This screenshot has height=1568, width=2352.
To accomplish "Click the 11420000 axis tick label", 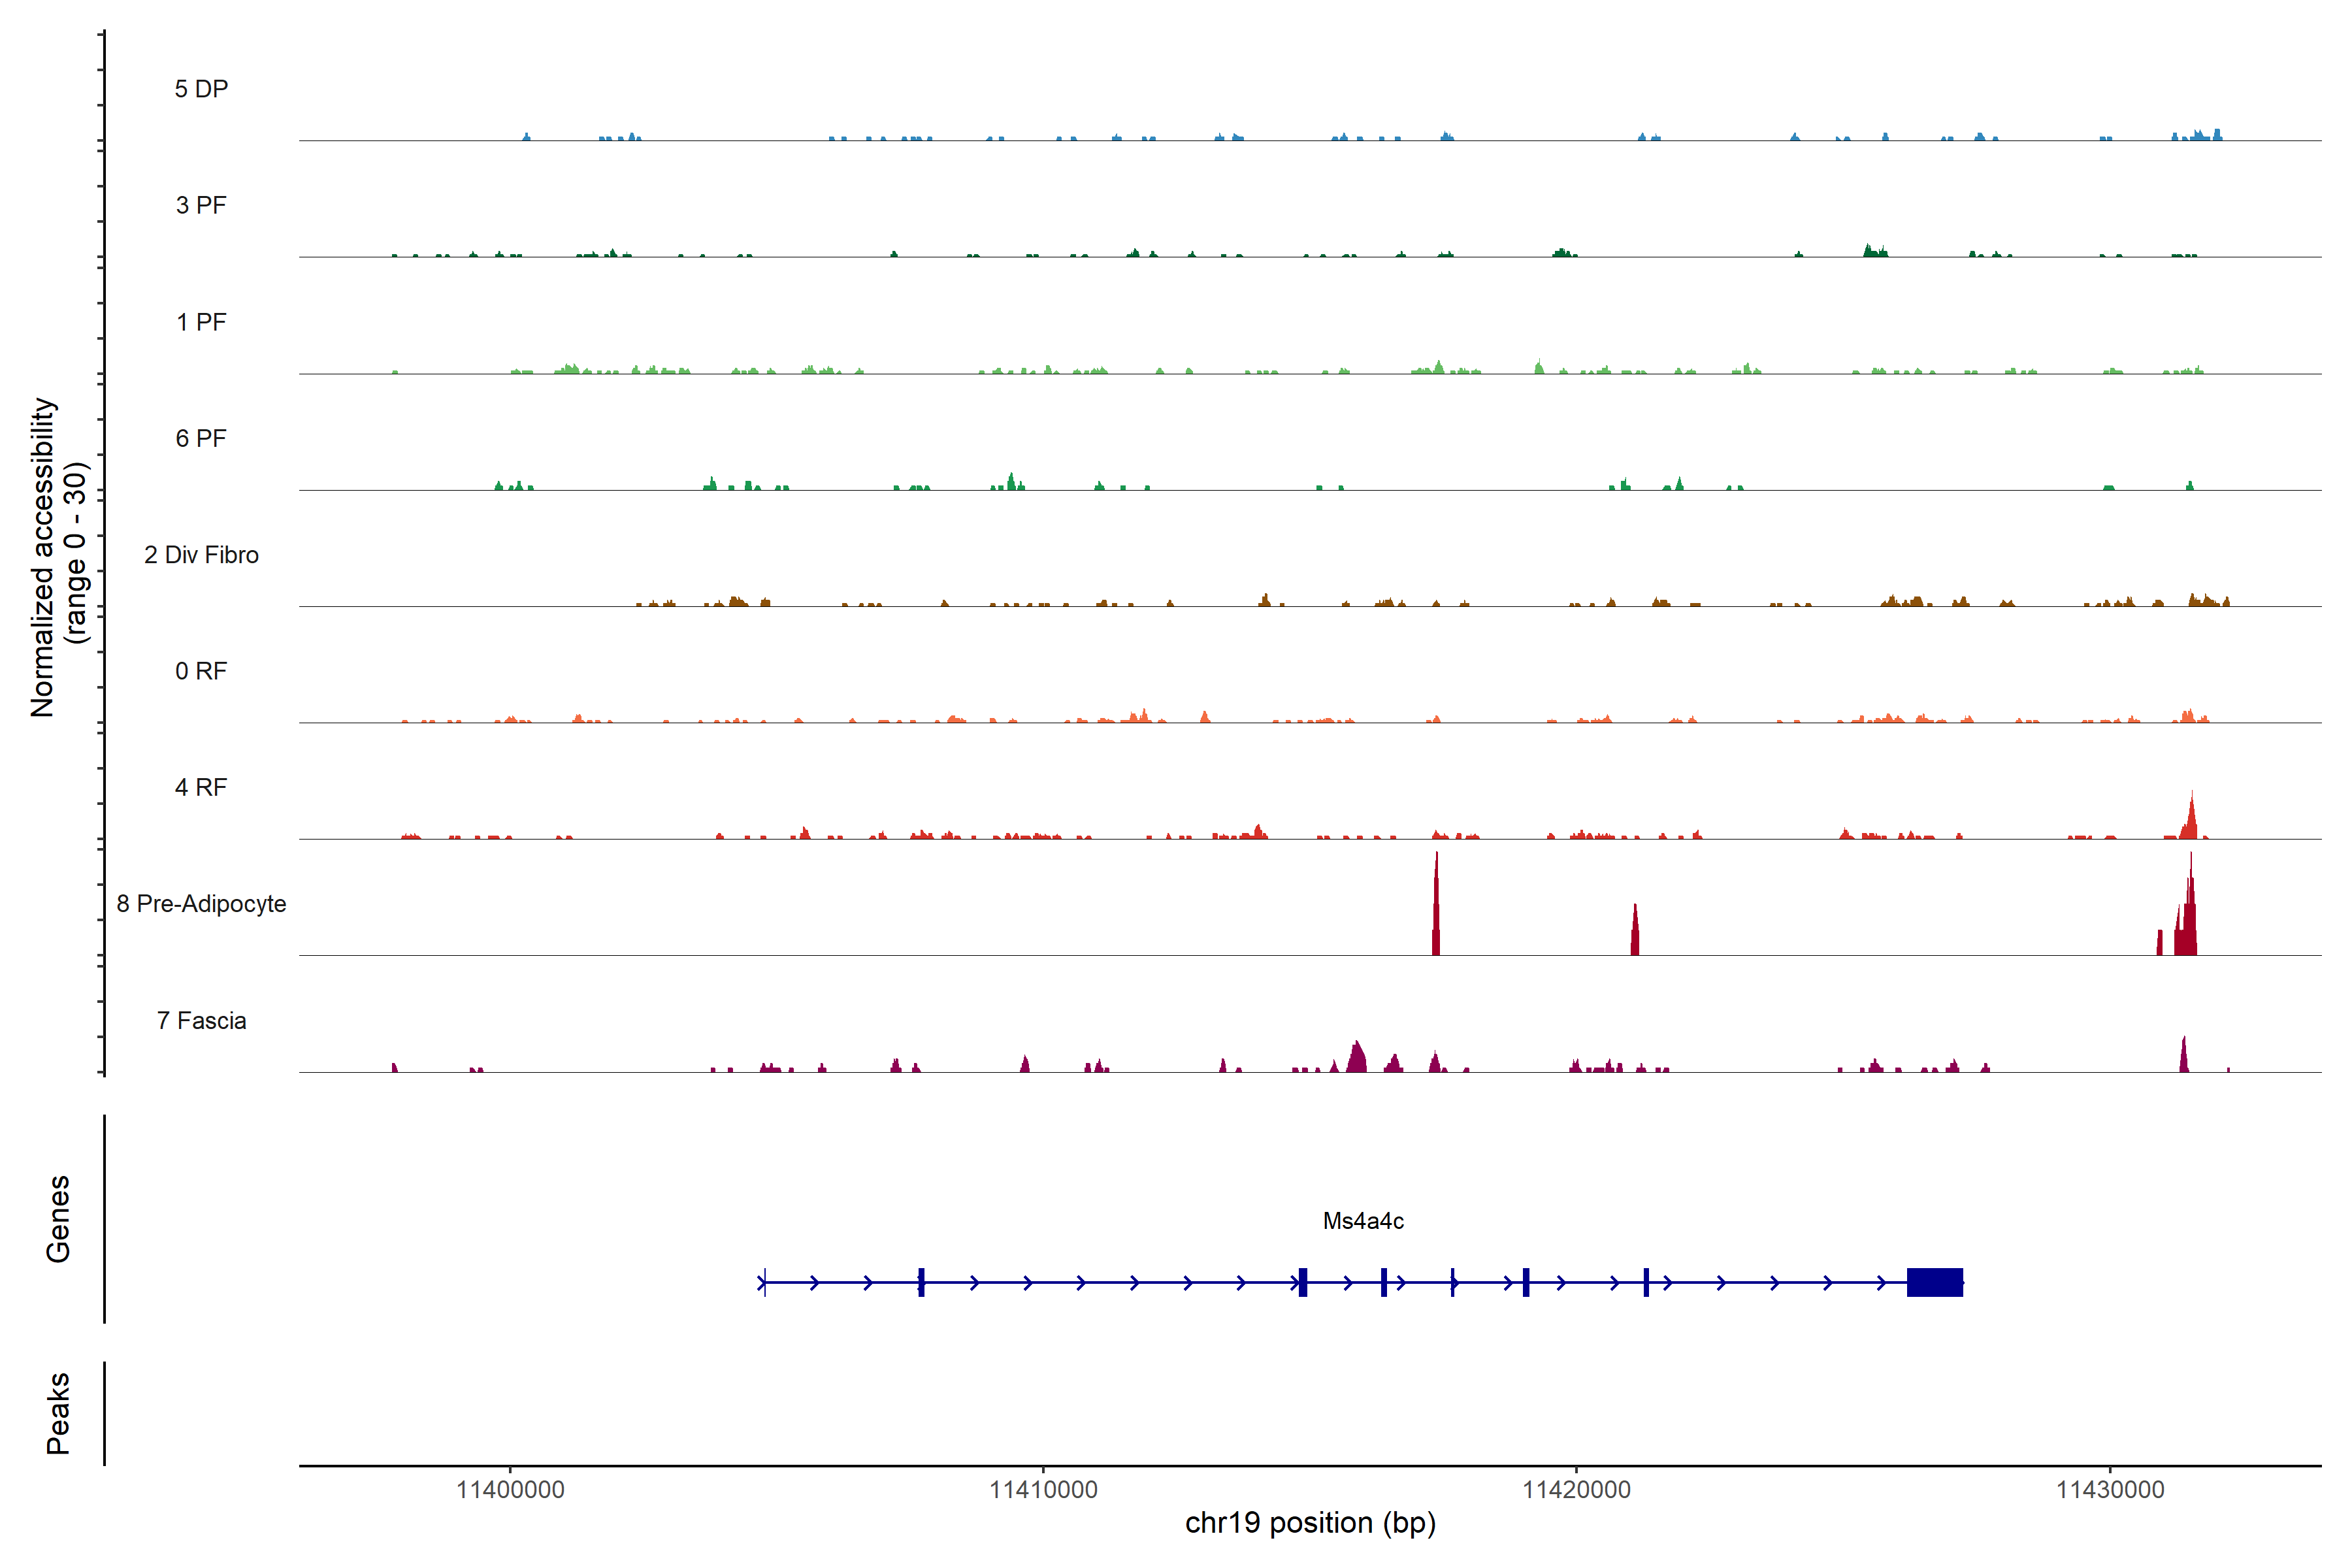I will tap(1576, 1490).
